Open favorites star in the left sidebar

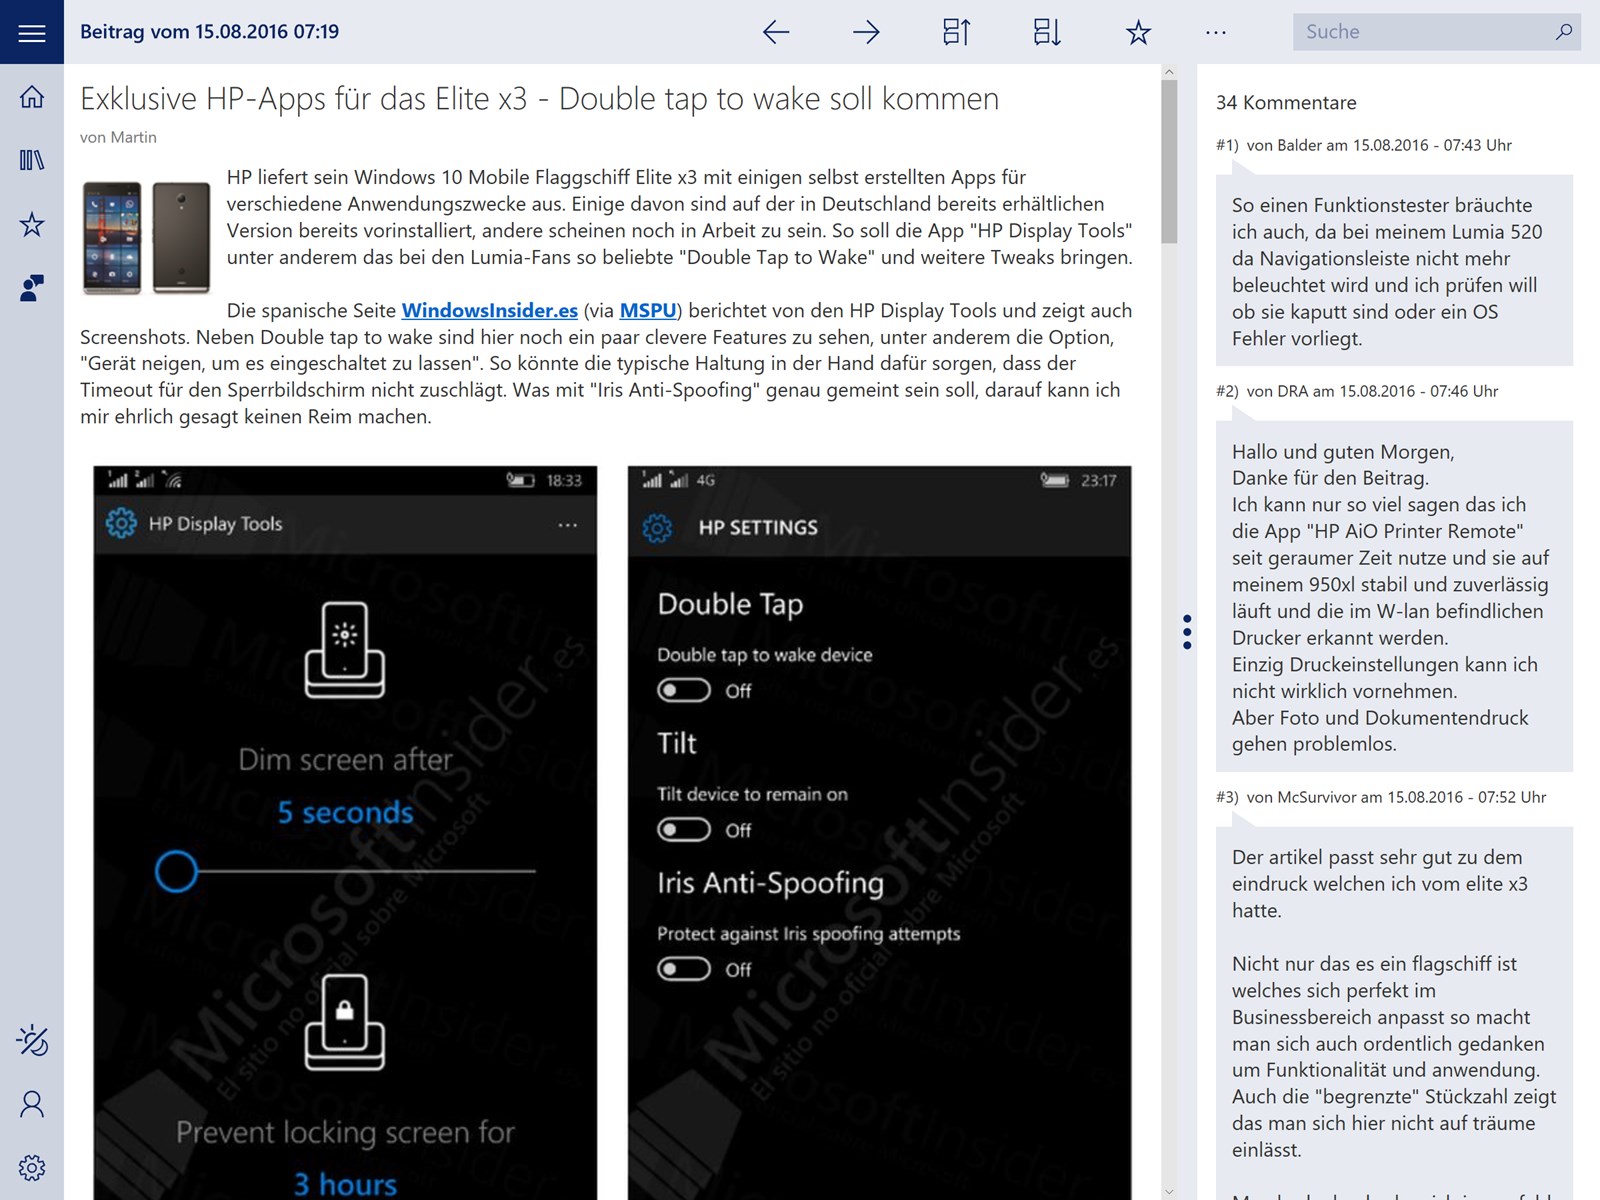pyautogui.click(x=32, y=224)
